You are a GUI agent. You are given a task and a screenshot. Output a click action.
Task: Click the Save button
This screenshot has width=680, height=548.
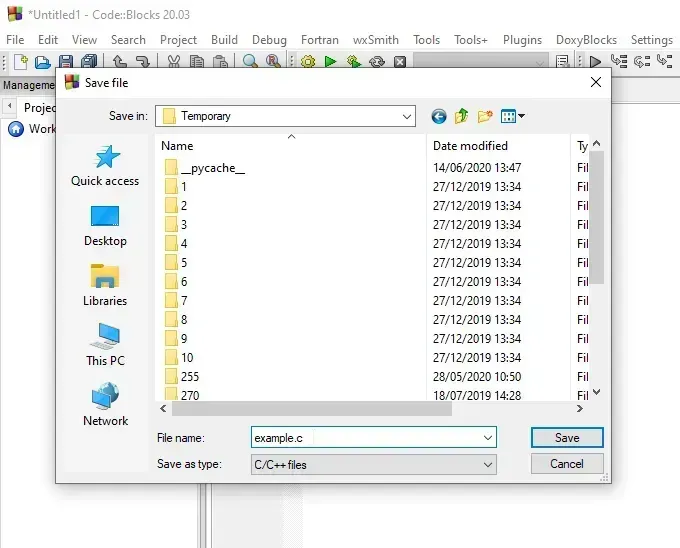(567, 438)
